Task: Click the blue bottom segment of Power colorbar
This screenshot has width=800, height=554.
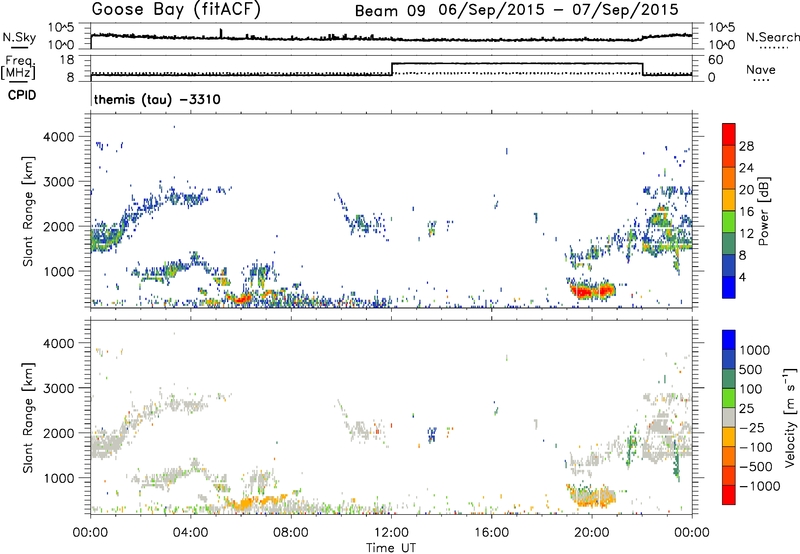Action: coord(729,287)
